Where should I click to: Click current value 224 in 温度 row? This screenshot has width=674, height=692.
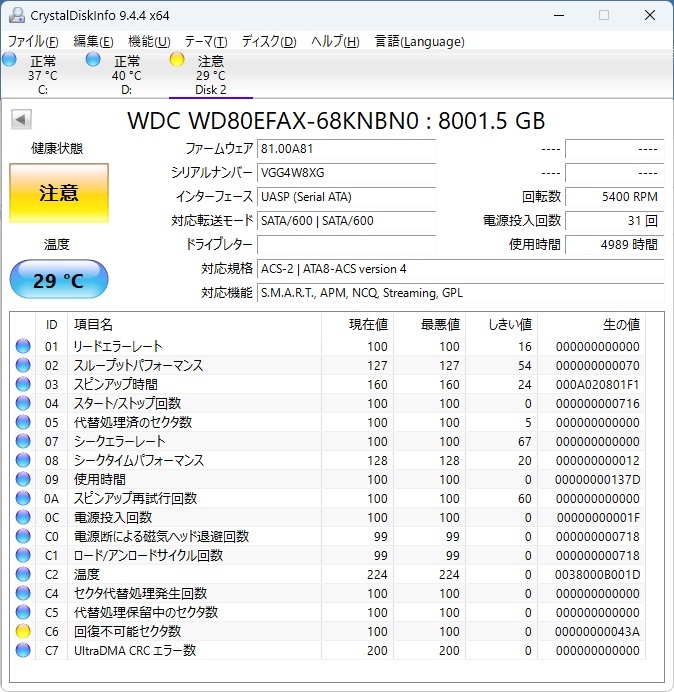[x=377, y=575]
